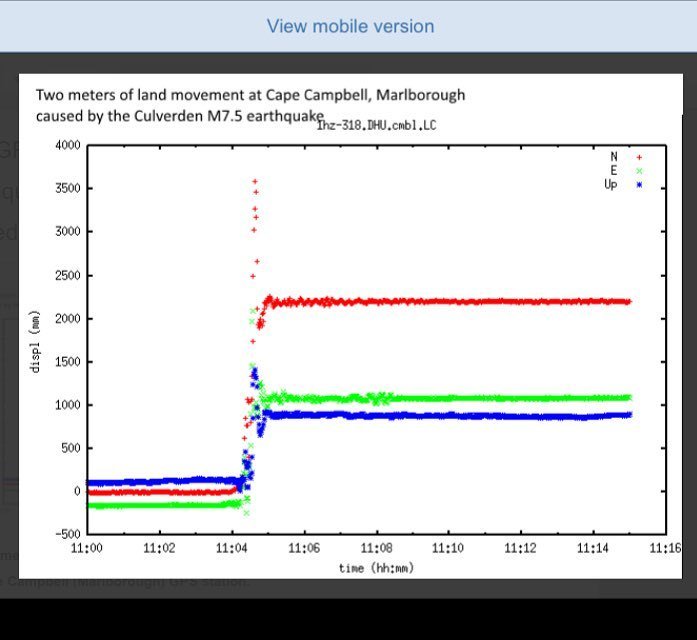The height and width of the screenshot is (640, 697).
Task: Click the red N legend marker
Action: point(638,157)
